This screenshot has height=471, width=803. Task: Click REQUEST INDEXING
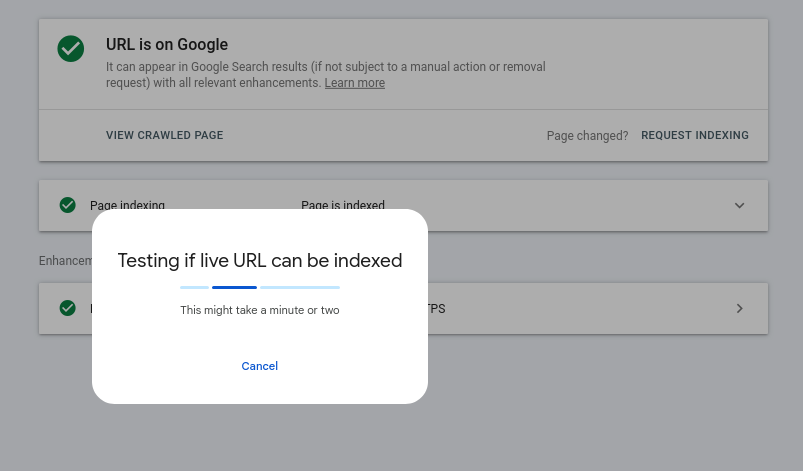click(x=695, y=135)
